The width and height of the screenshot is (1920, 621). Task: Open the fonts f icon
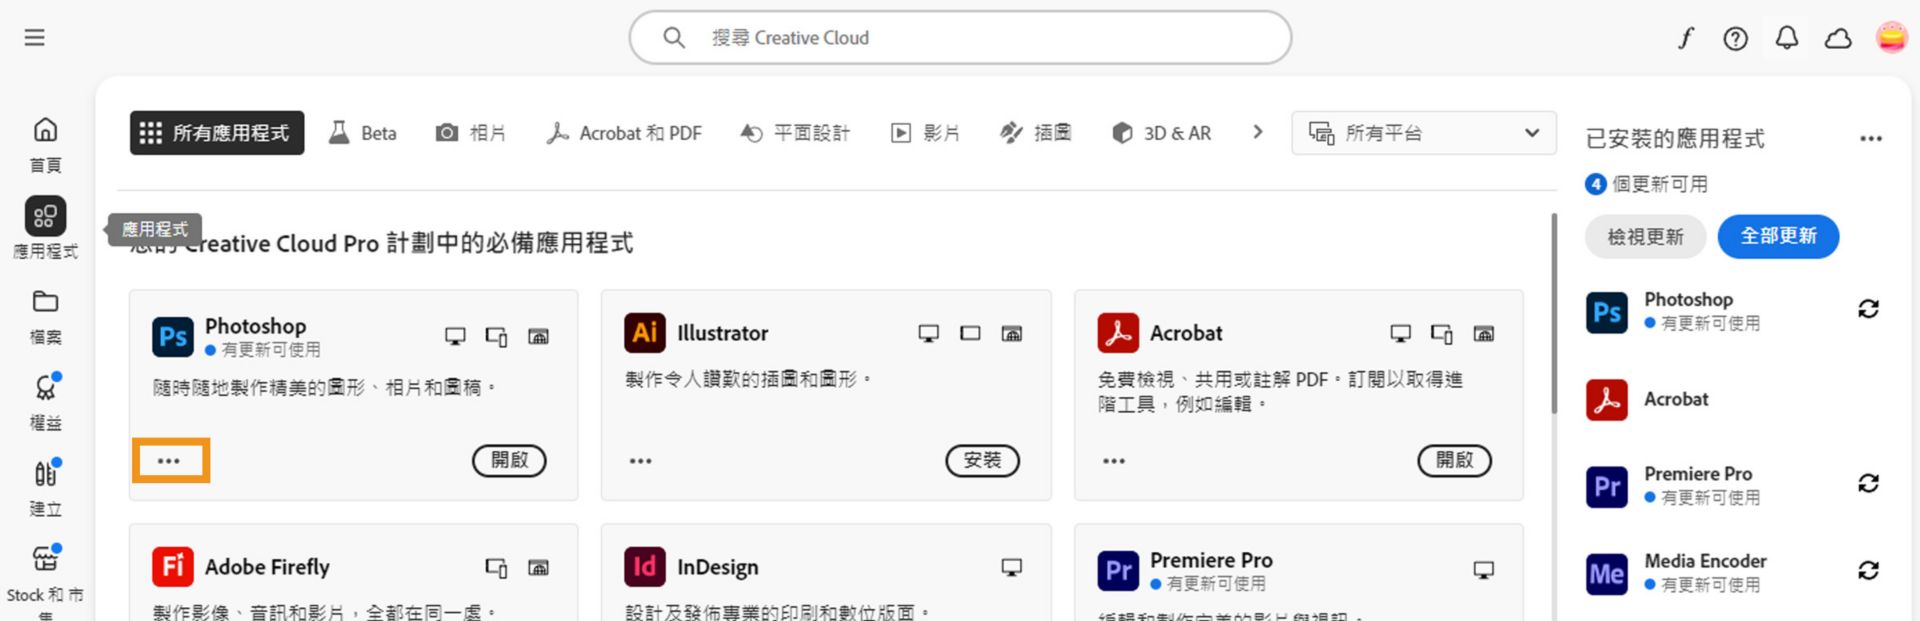tap(1686, 38)
